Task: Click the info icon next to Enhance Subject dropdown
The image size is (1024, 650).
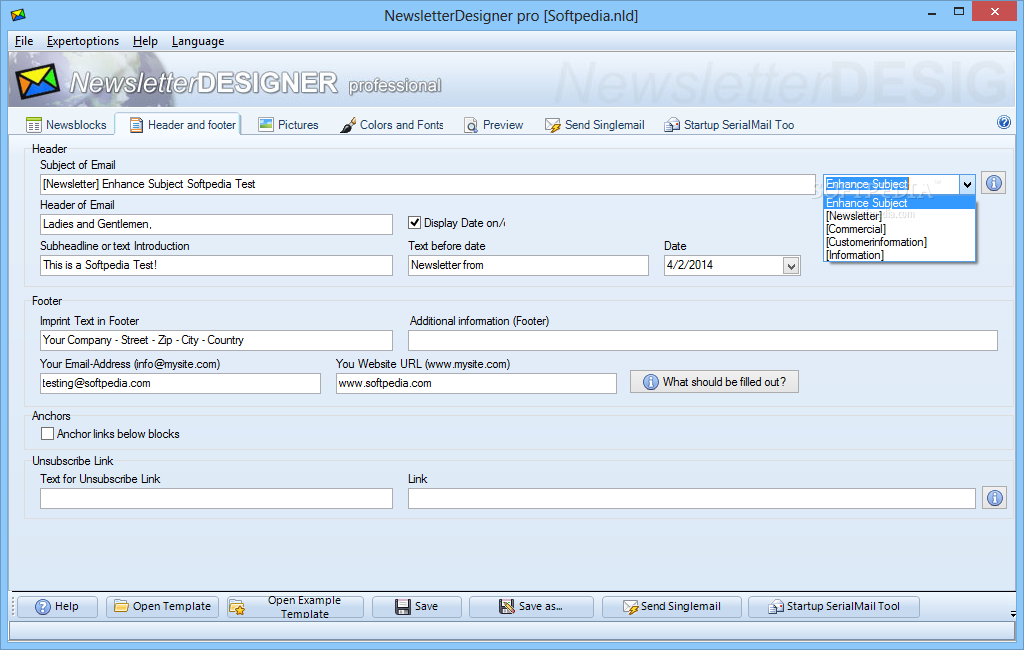Action: 993,184
